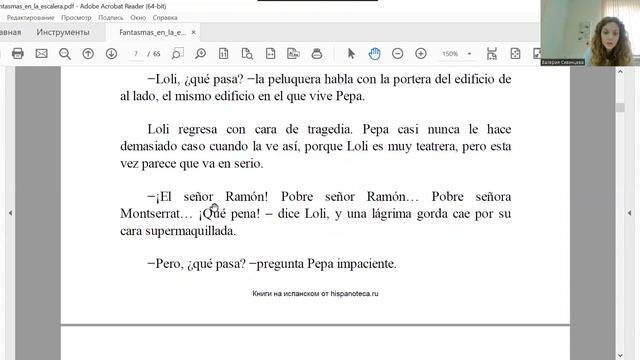Viewport: 640px width, 360px height.
Task: Select the dynamic zoom tool
Action: (x=200, y=53)
